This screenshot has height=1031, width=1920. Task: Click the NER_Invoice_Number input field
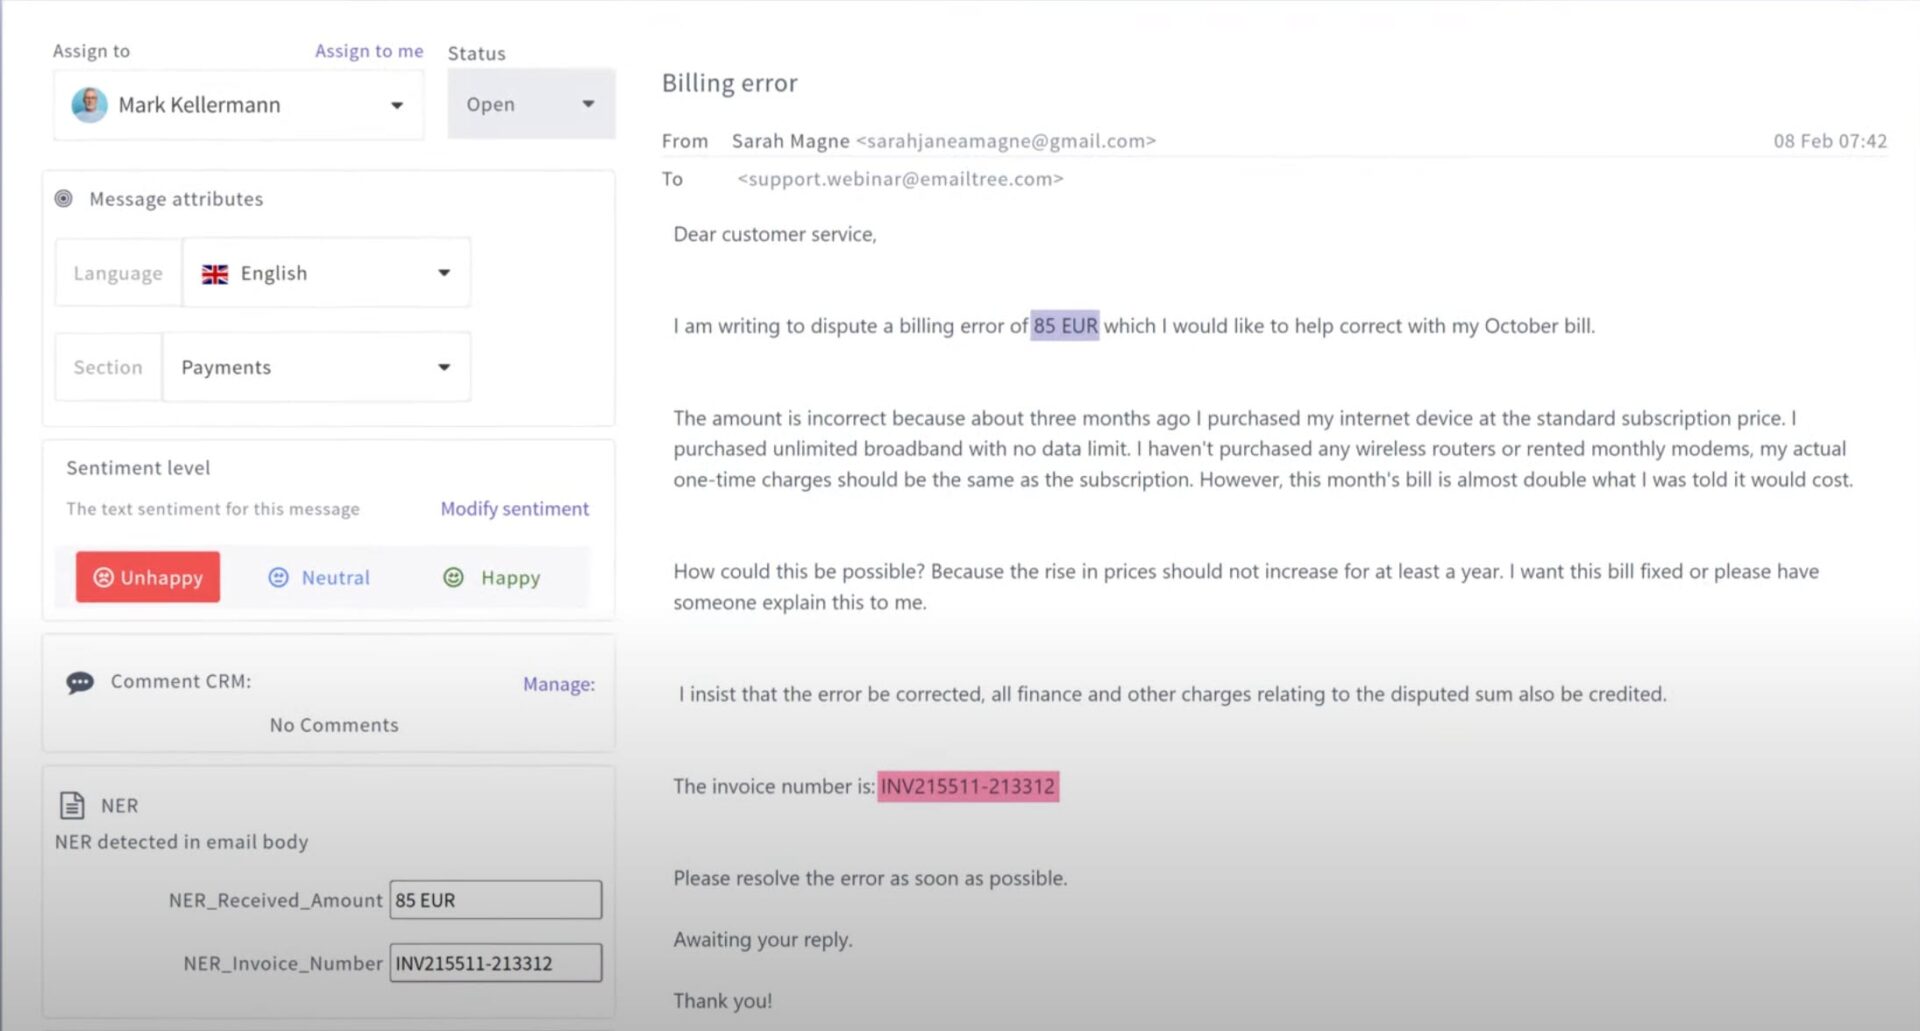[x=496, y=963]
